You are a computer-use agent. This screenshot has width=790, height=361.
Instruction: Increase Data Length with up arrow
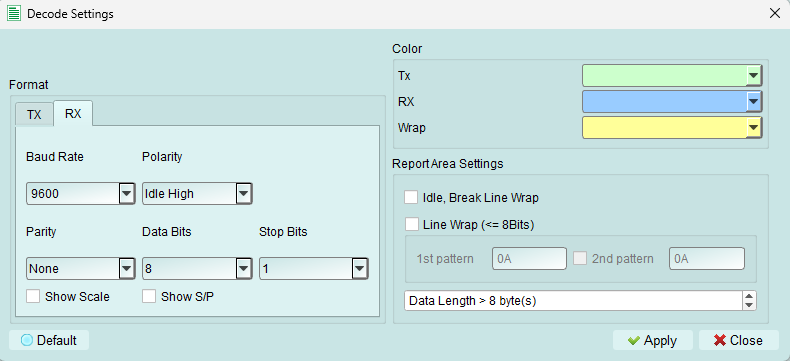750,297
